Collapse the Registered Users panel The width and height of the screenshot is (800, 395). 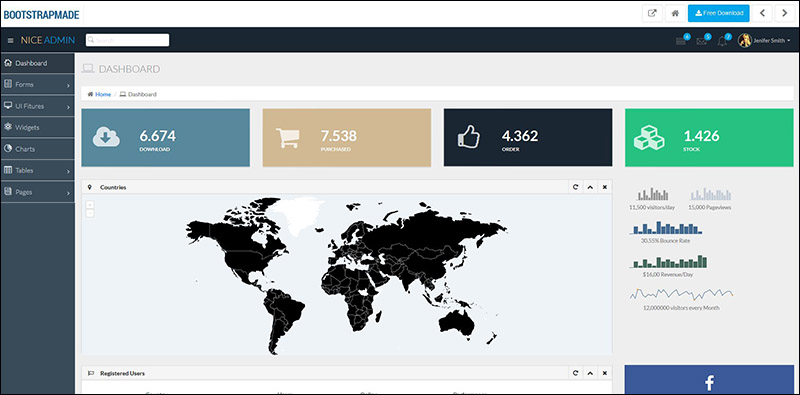pyautogui.click(x=590, y=373)
